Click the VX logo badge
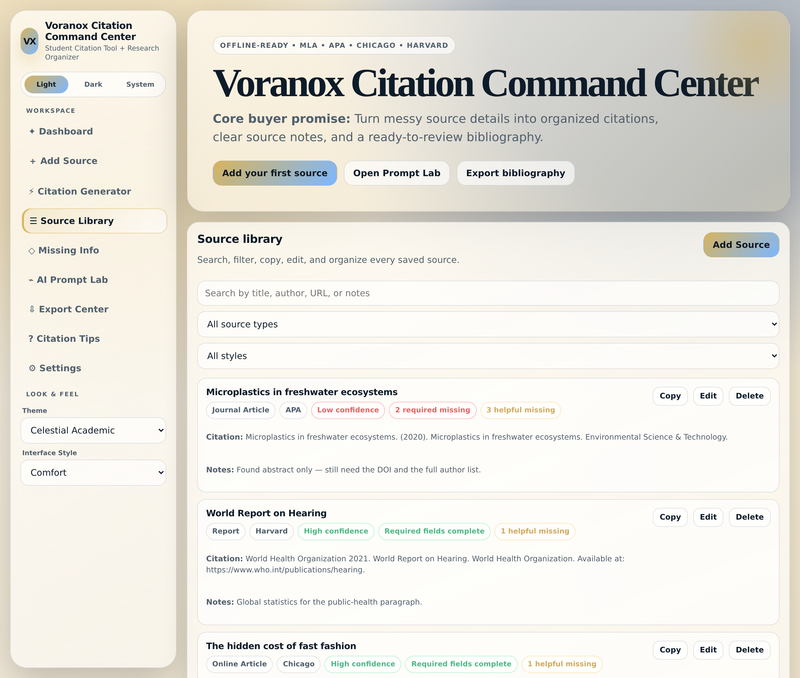The image size is (800, 678). tap(30, 41)
